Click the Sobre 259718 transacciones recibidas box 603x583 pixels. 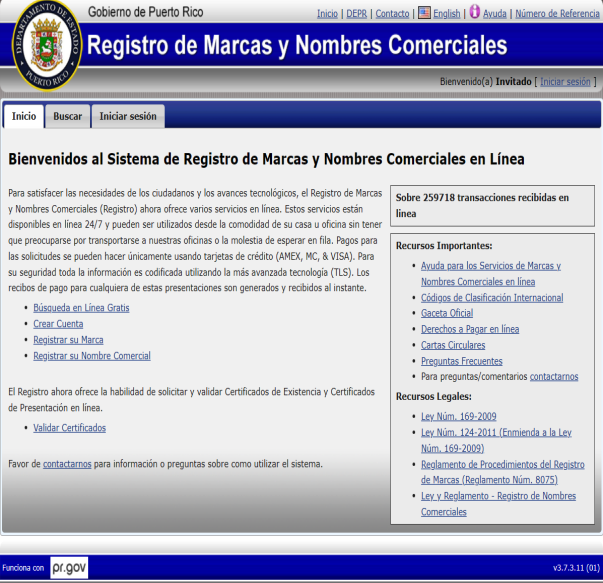click(492, 206)
